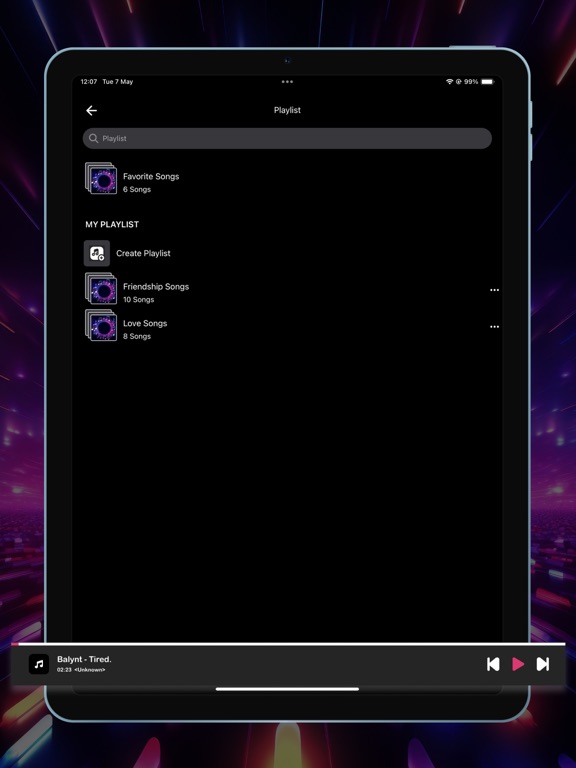Screen dimensions: 576x768
Task: Click the Create Playlist icon
Action: click(97, 253)
